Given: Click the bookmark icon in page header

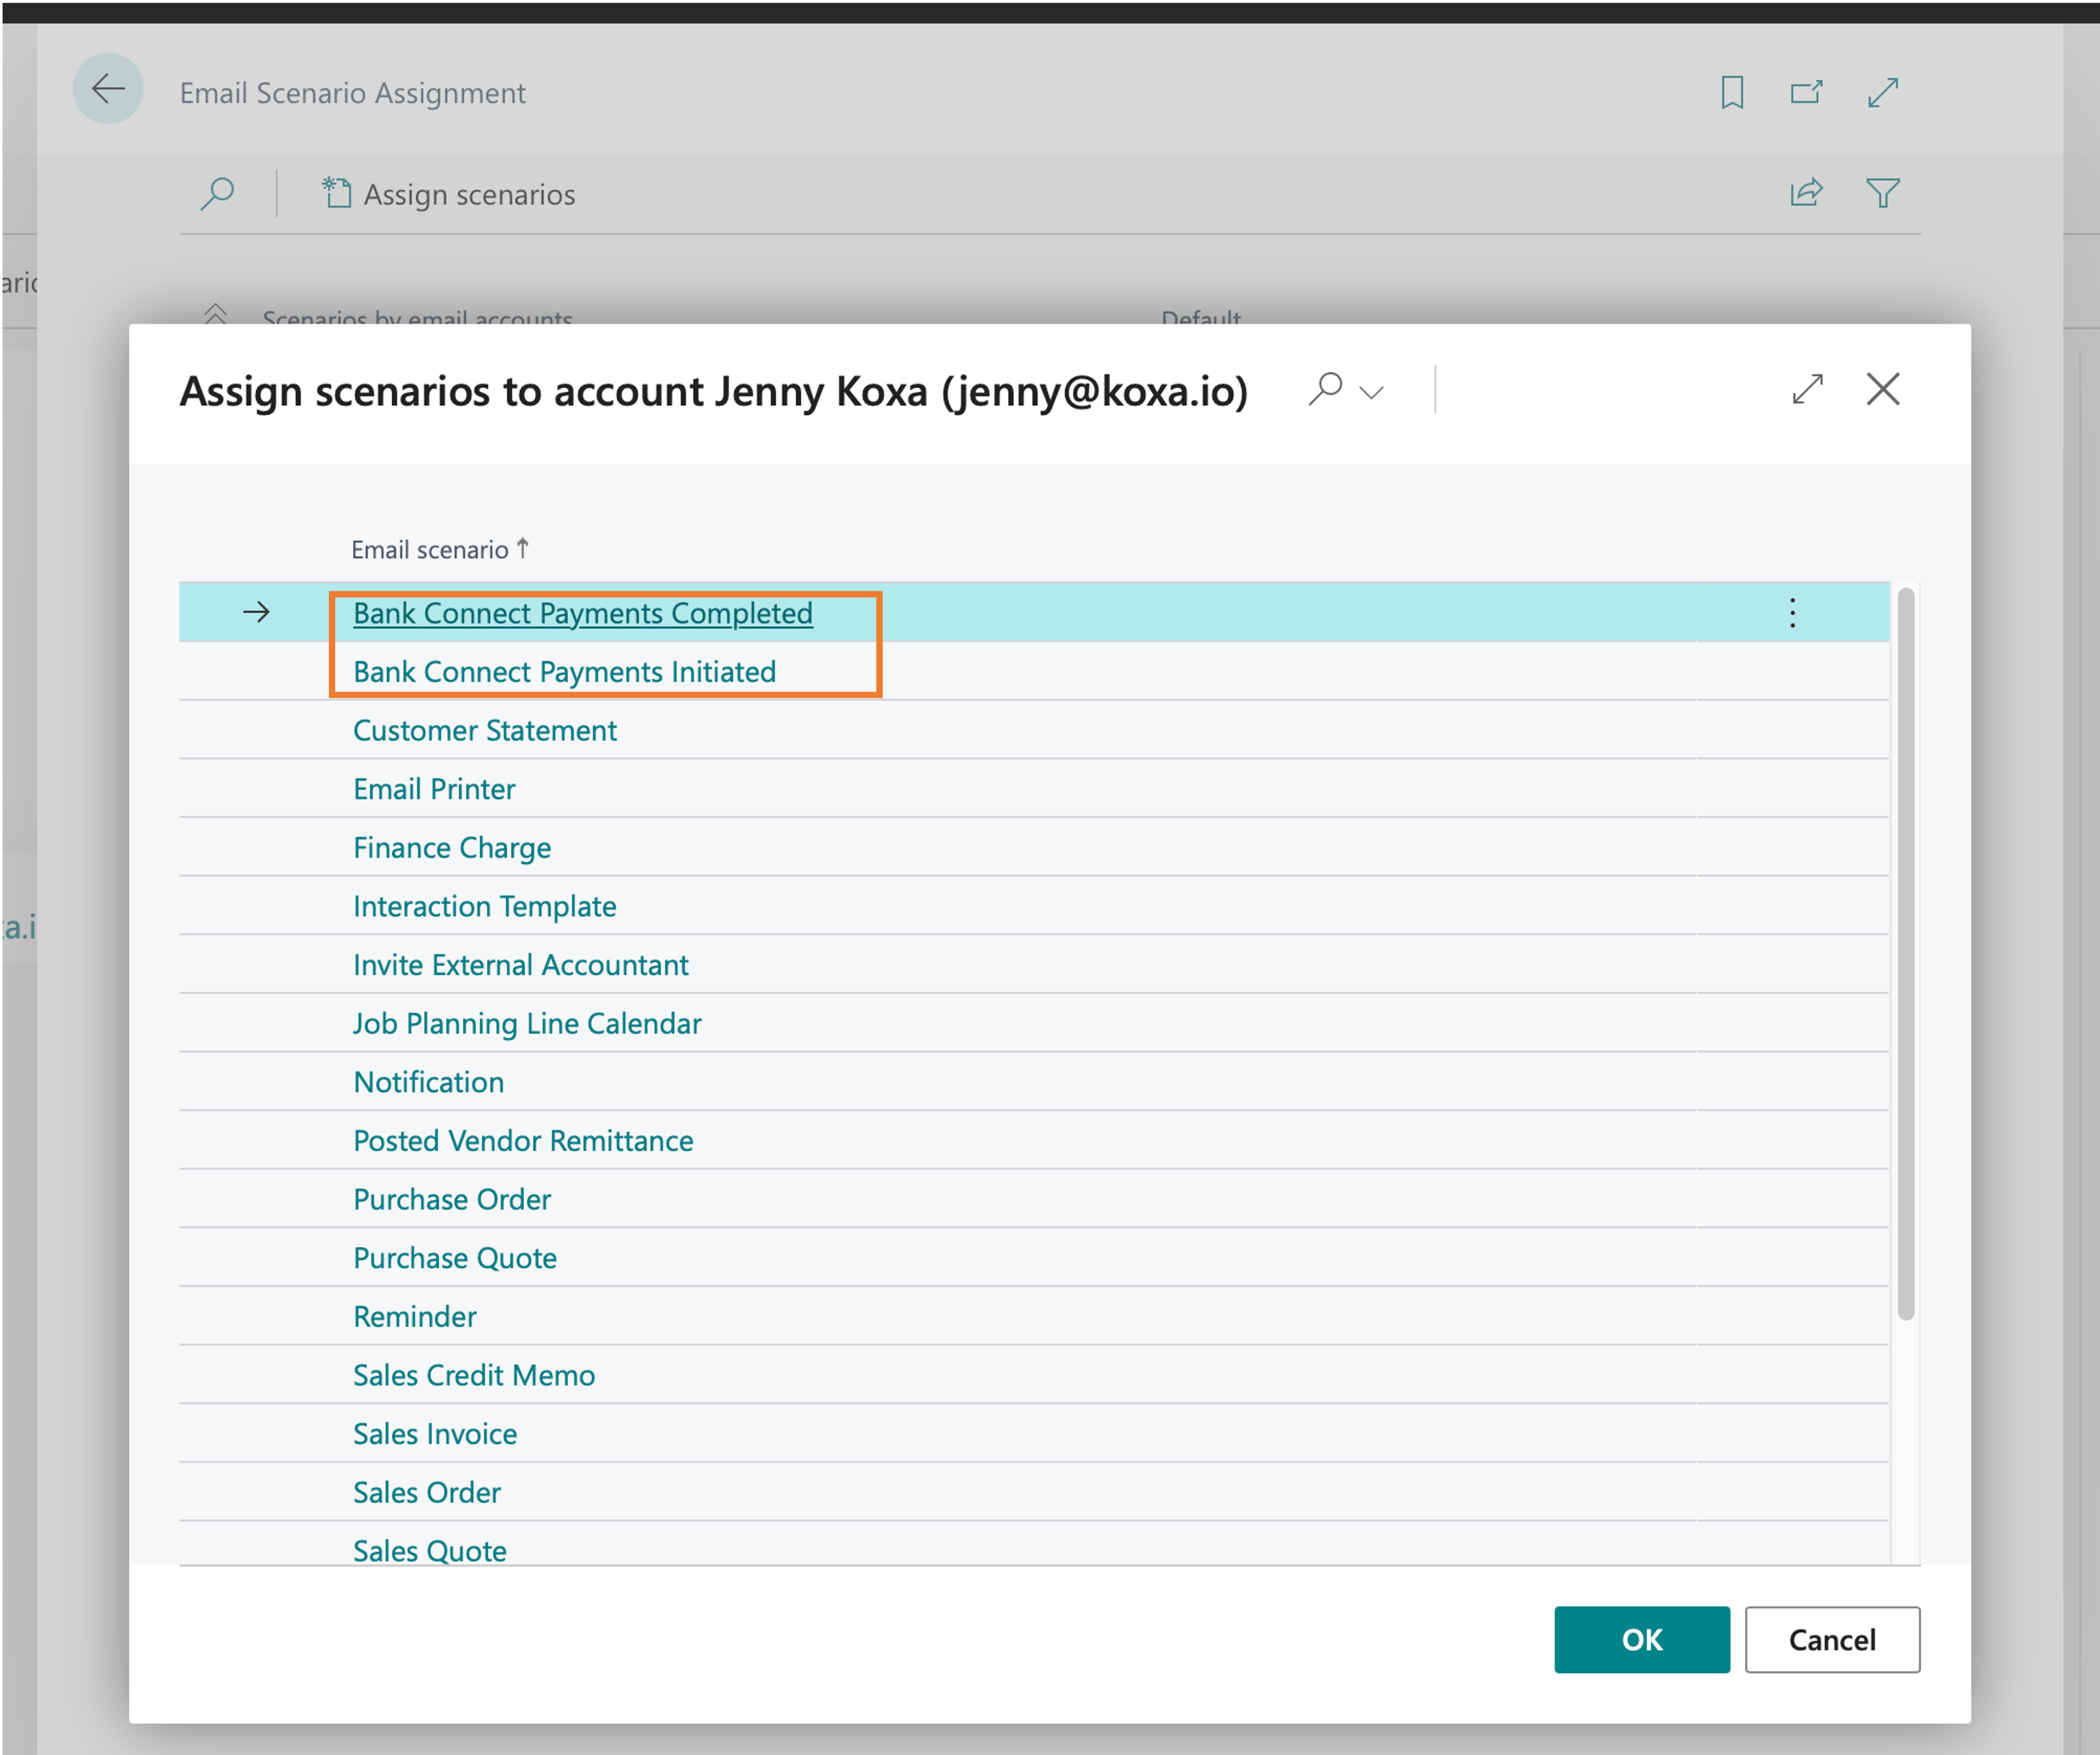Looking at the screenshot, I should (1732, 93).
